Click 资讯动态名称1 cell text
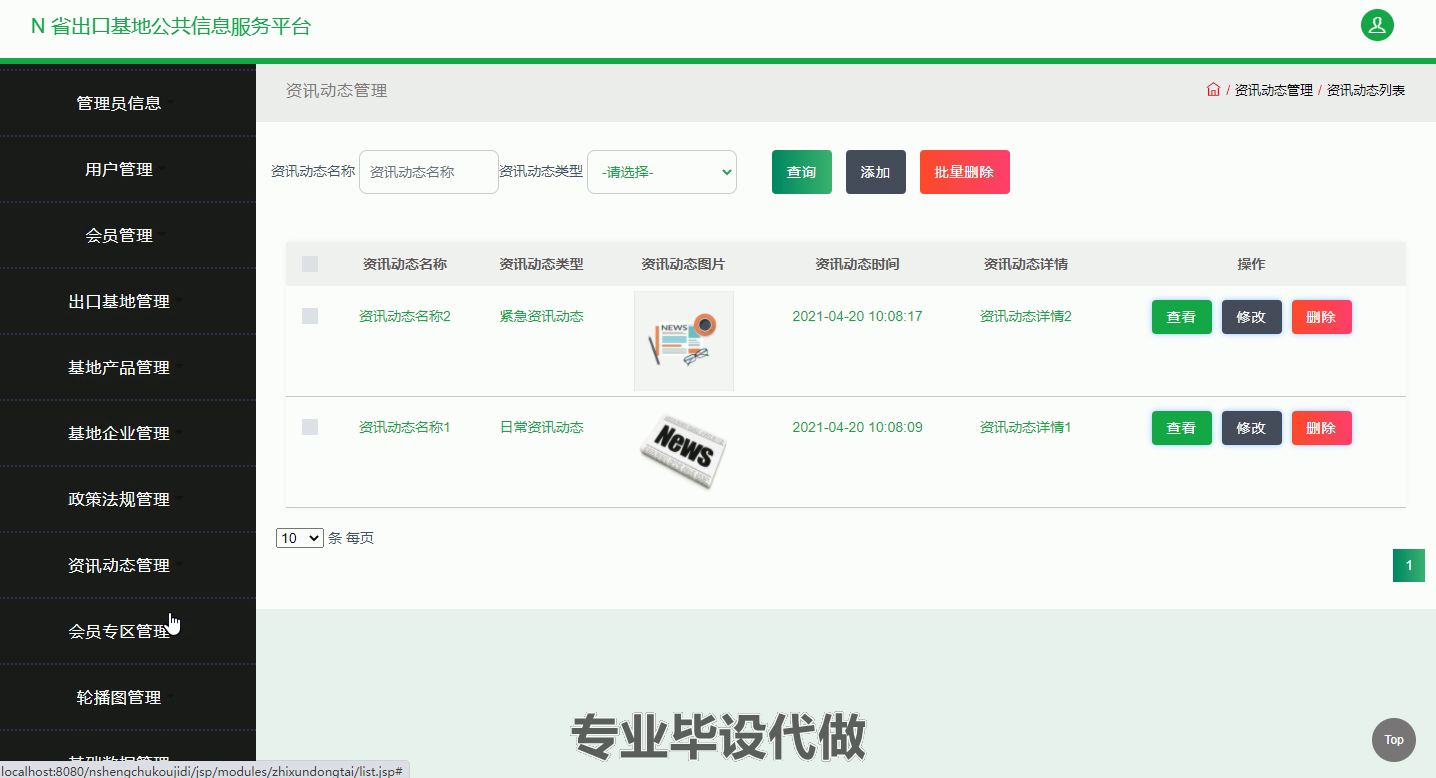Screen dimensions: 1436x778 pyautogui.click(x=405, y=427)
